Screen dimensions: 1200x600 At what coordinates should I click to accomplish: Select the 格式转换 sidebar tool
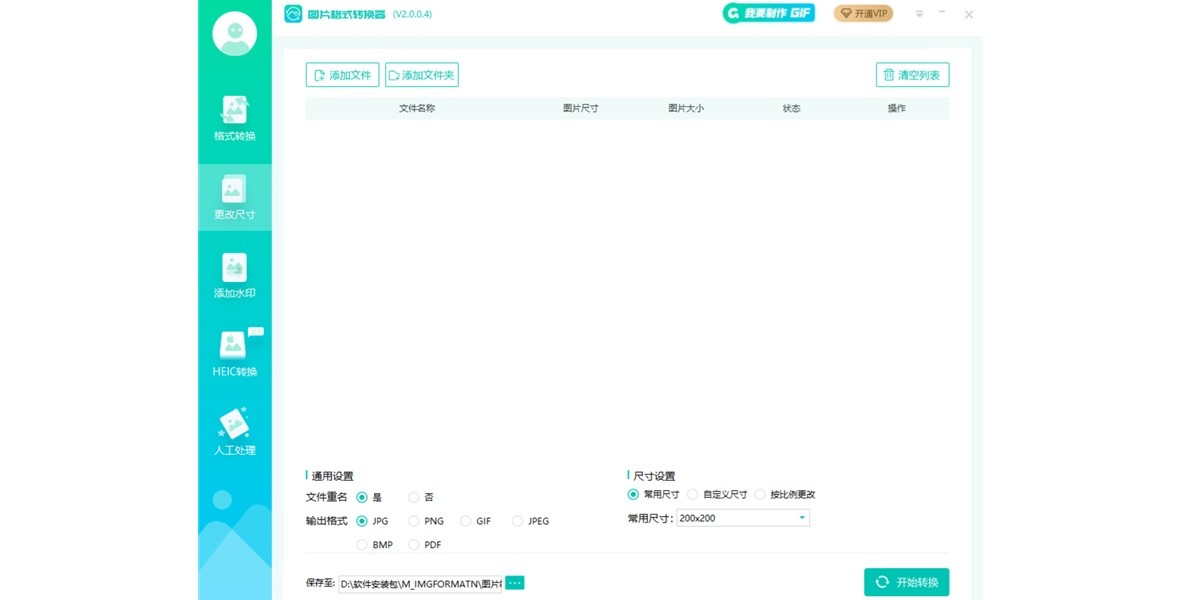(x=234, y=118)
